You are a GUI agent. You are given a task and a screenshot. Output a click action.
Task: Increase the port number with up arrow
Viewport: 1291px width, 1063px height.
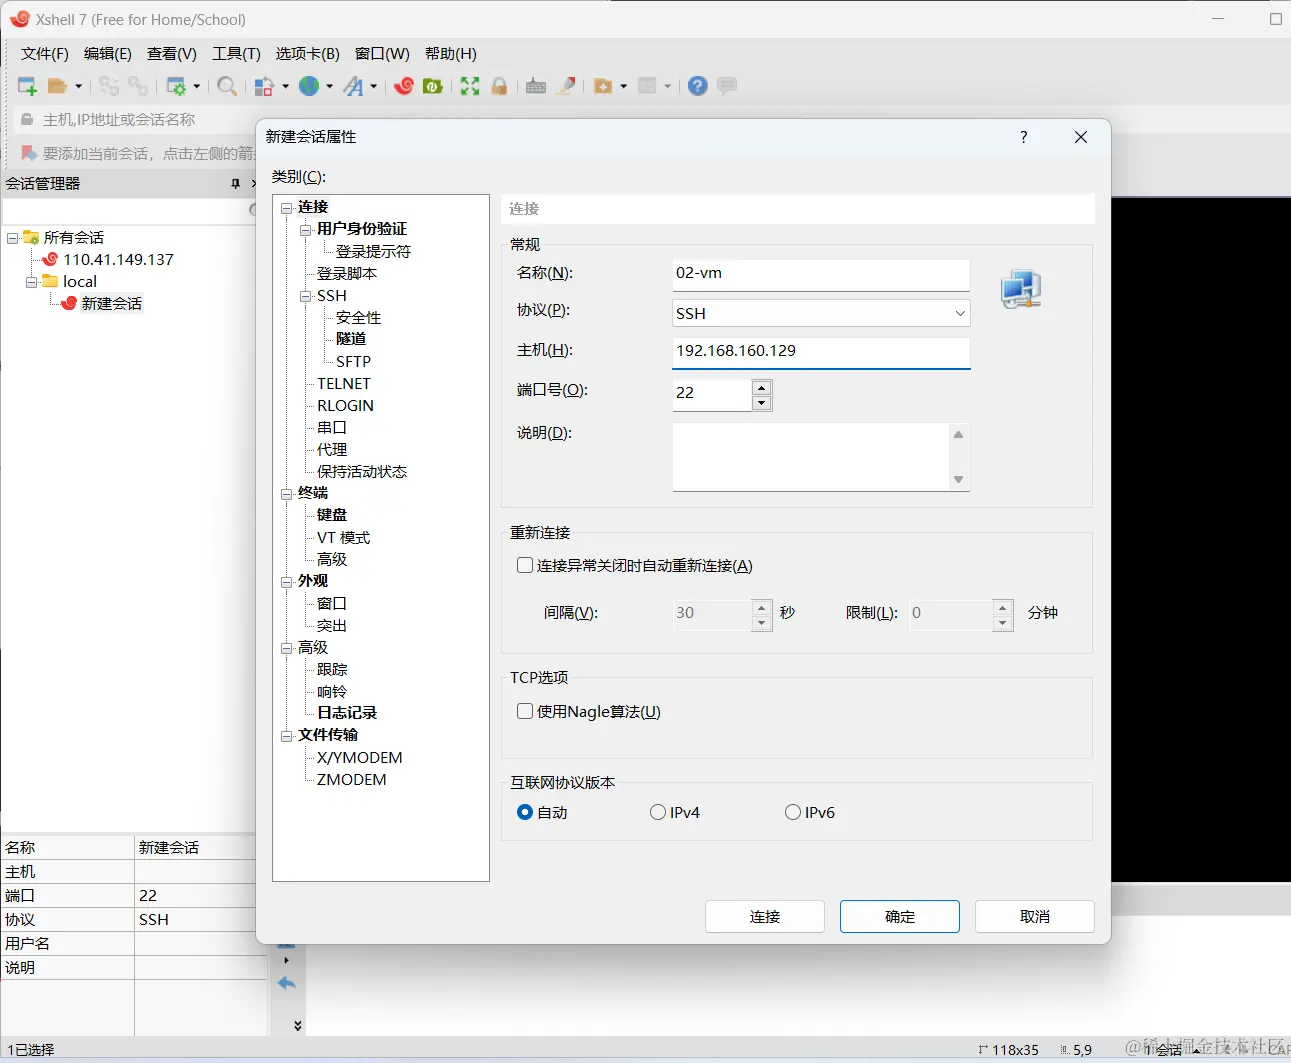[x=762, y=387]
